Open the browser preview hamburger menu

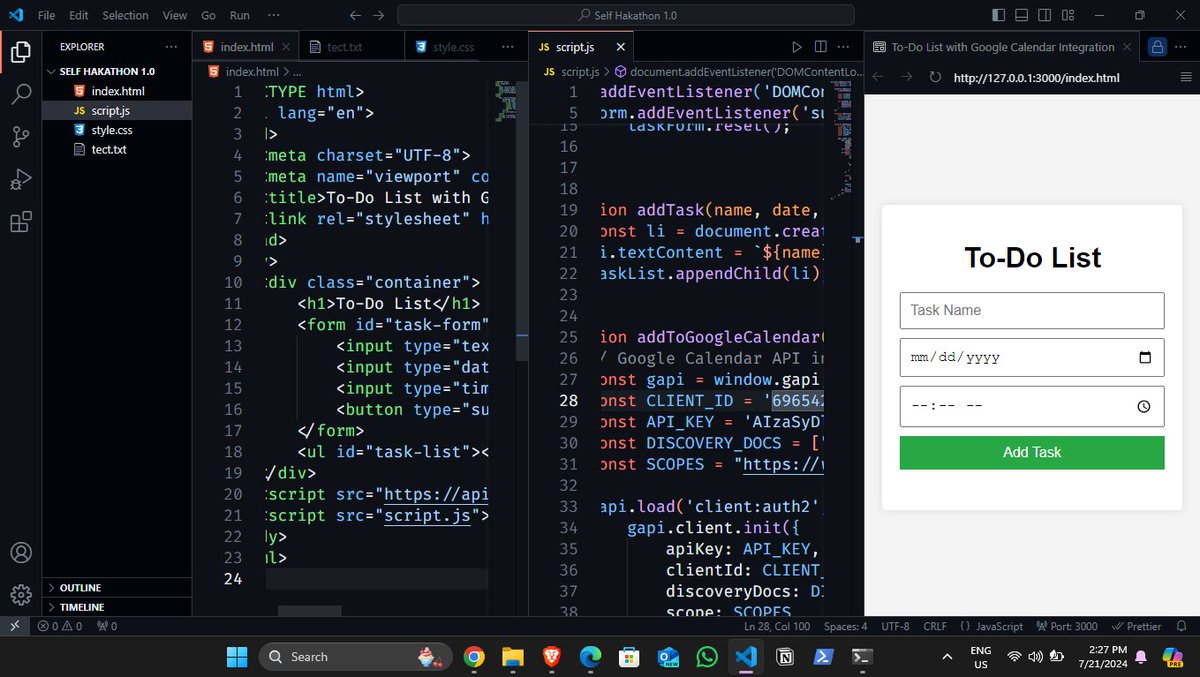point(1186,77)
